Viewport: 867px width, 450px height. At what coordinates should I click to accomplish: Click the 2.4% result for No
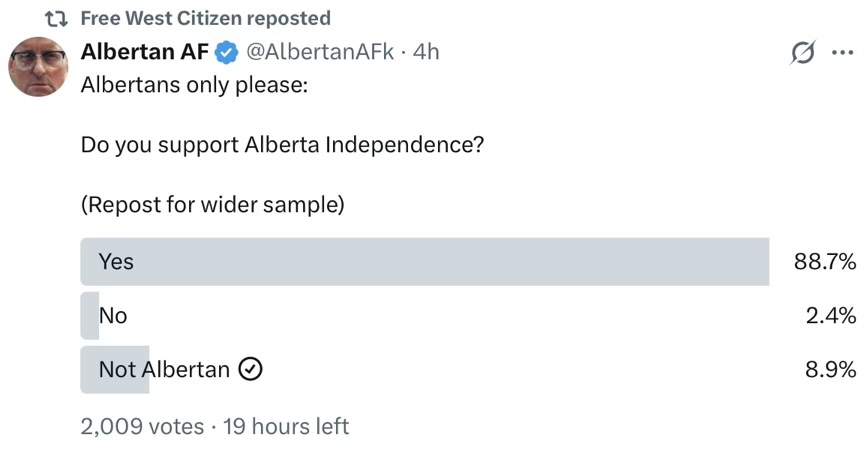click(831, 316)
